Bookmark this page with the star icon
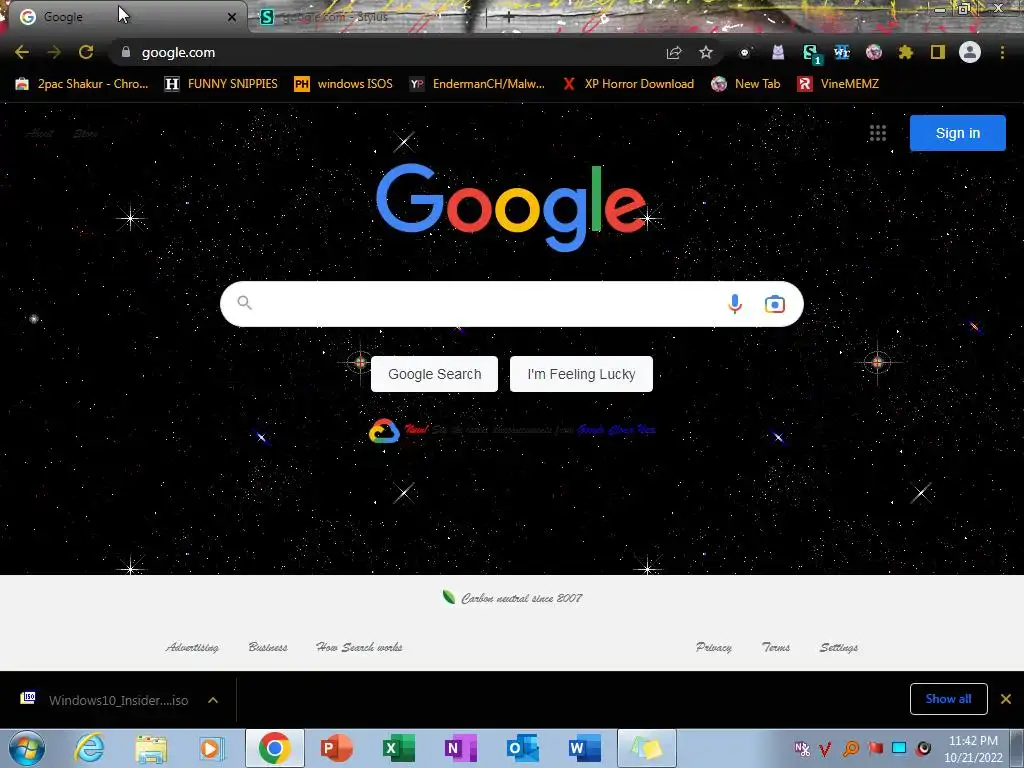The image size is (1024, 768). (706, 52)
